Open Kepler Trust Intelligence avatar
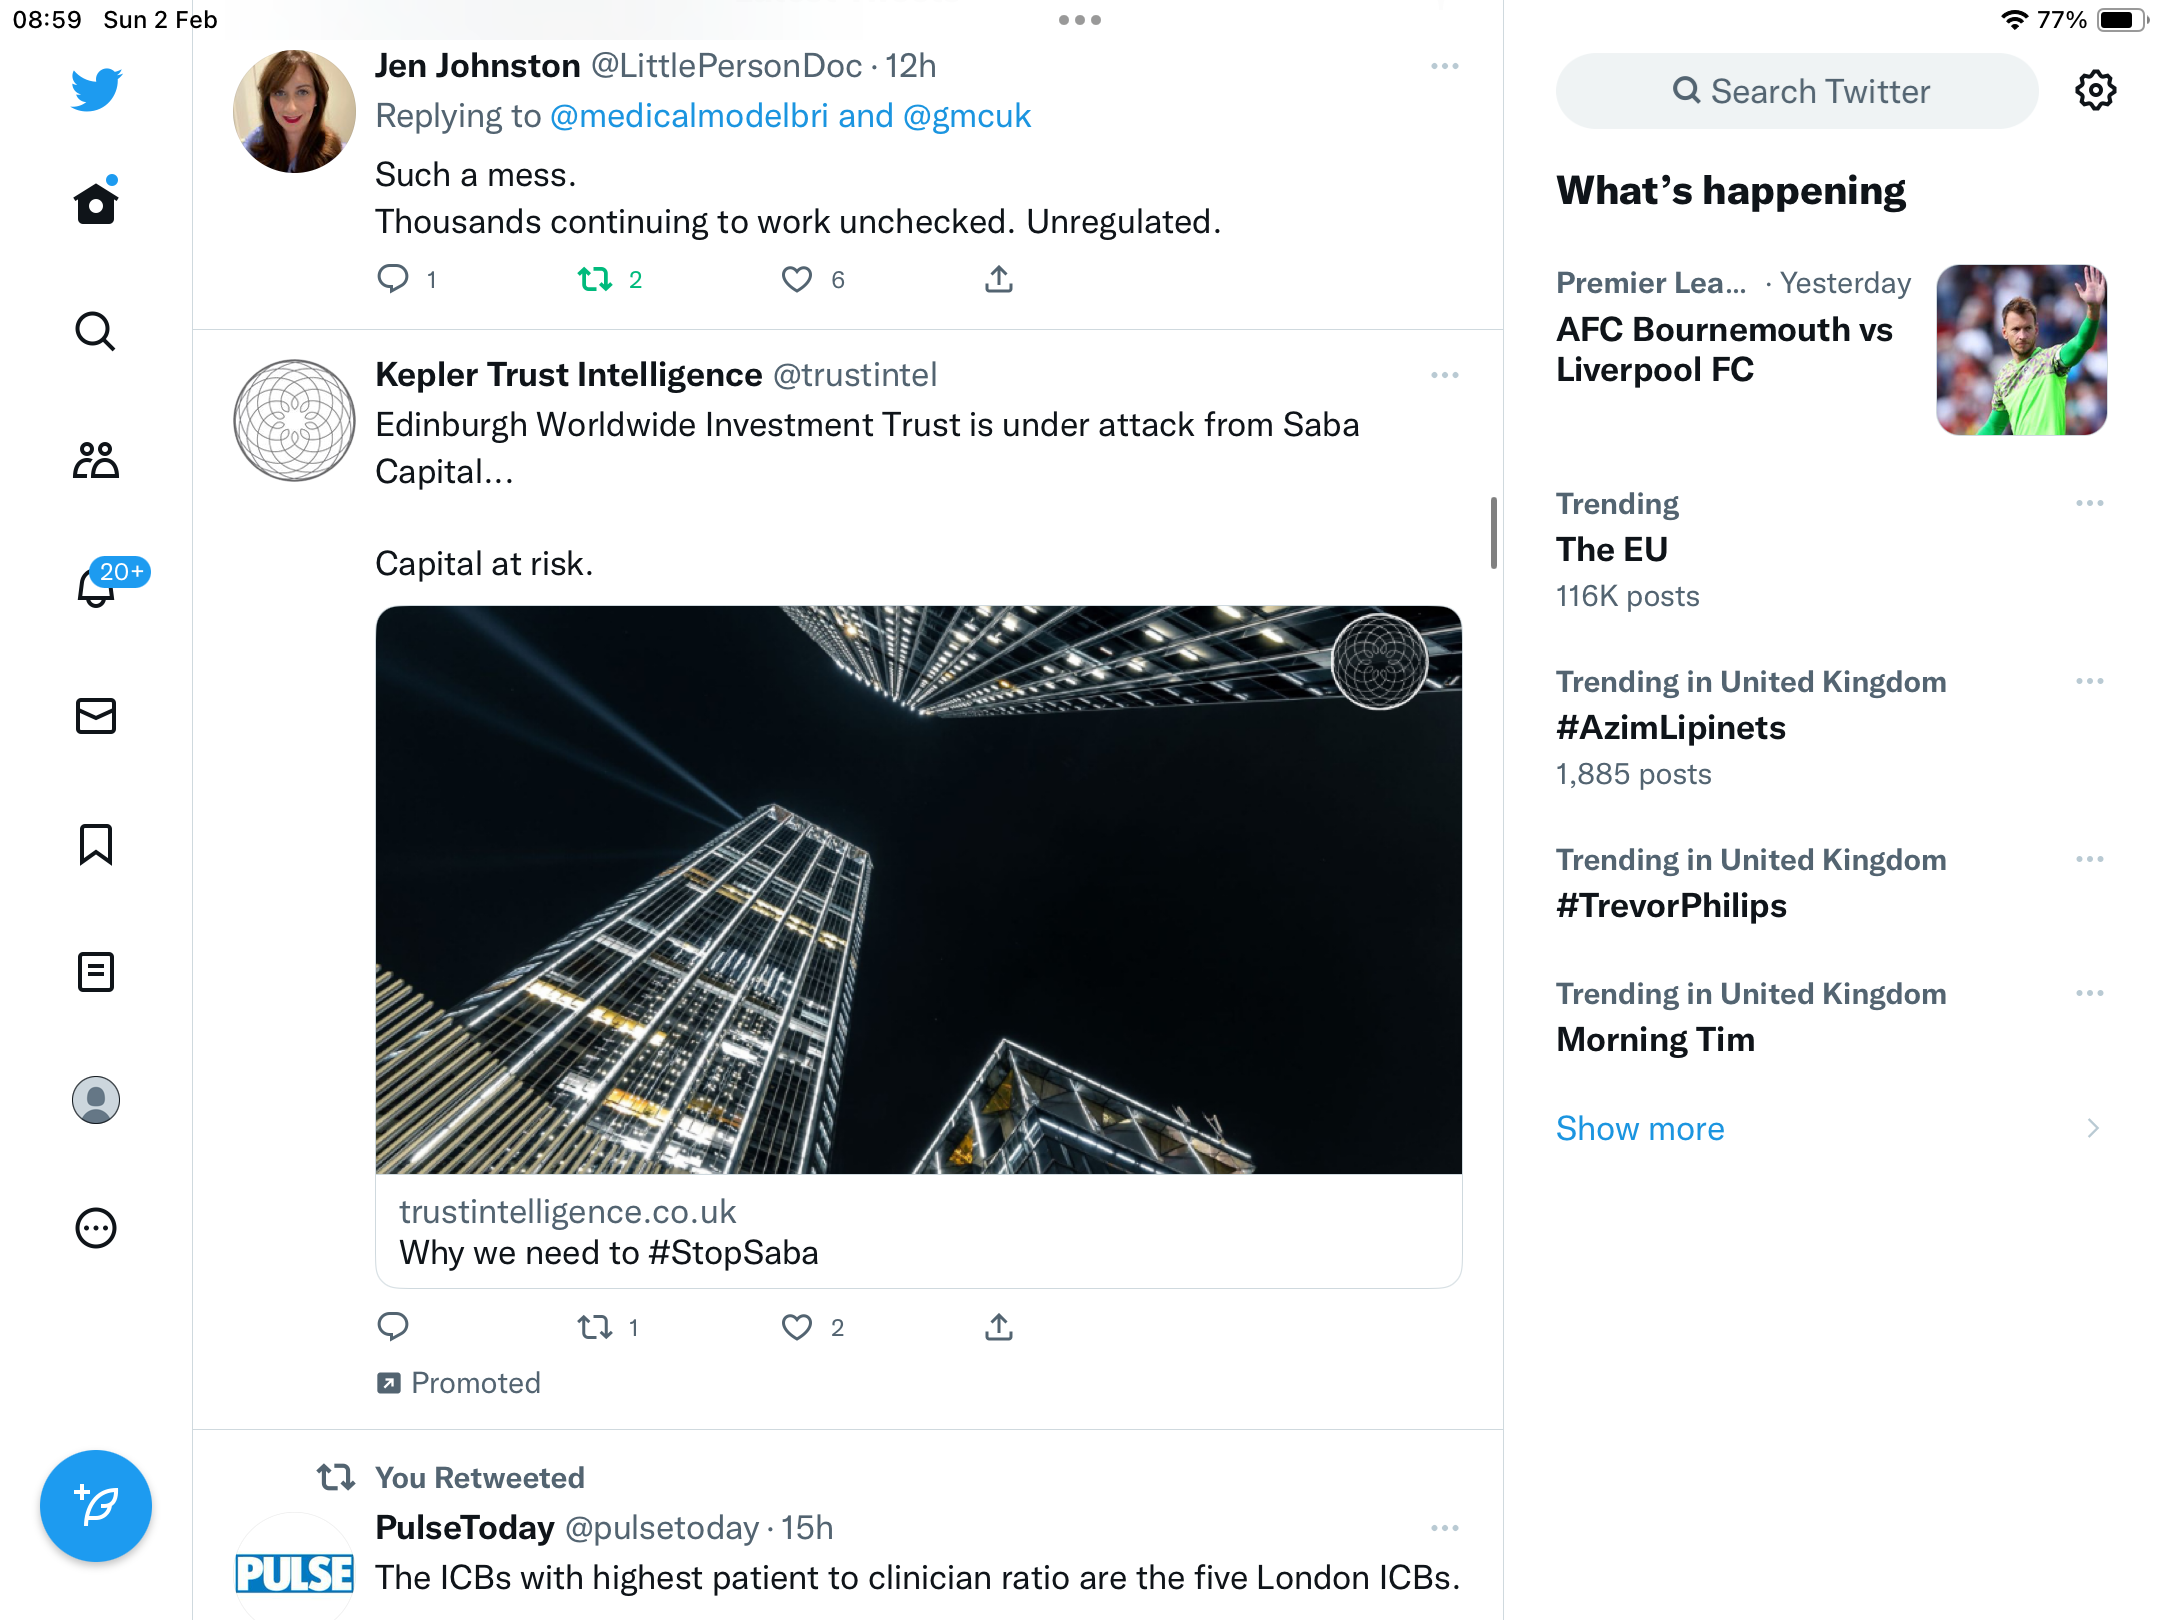Image resolution: width=2160 pixels, height=1620 pixels. coord(294,420)
